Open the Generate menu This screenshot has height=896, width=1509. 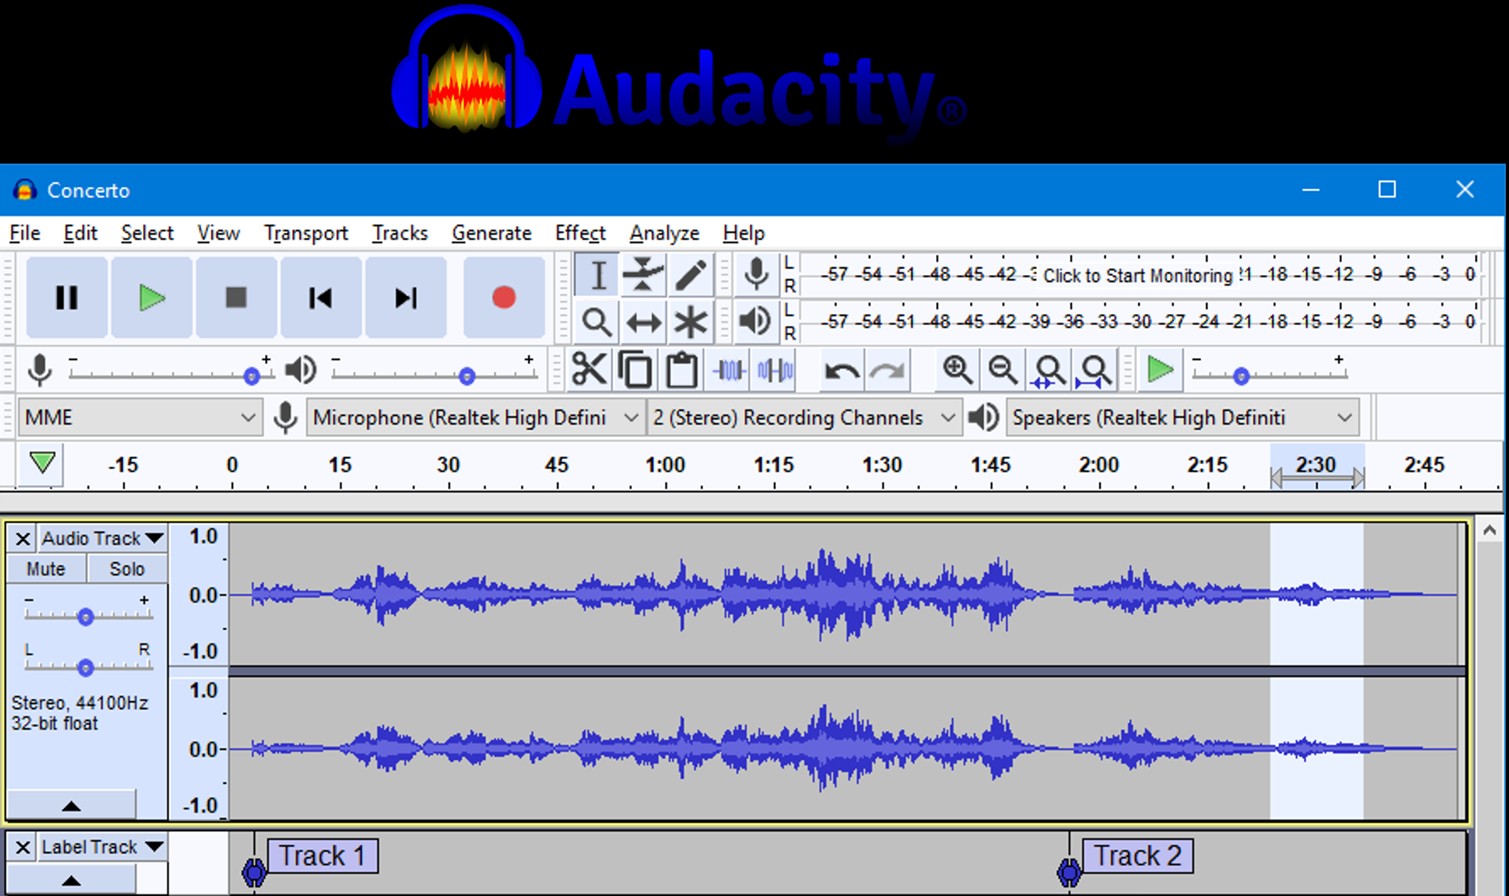pyautogui.click(x=491, y=233)
